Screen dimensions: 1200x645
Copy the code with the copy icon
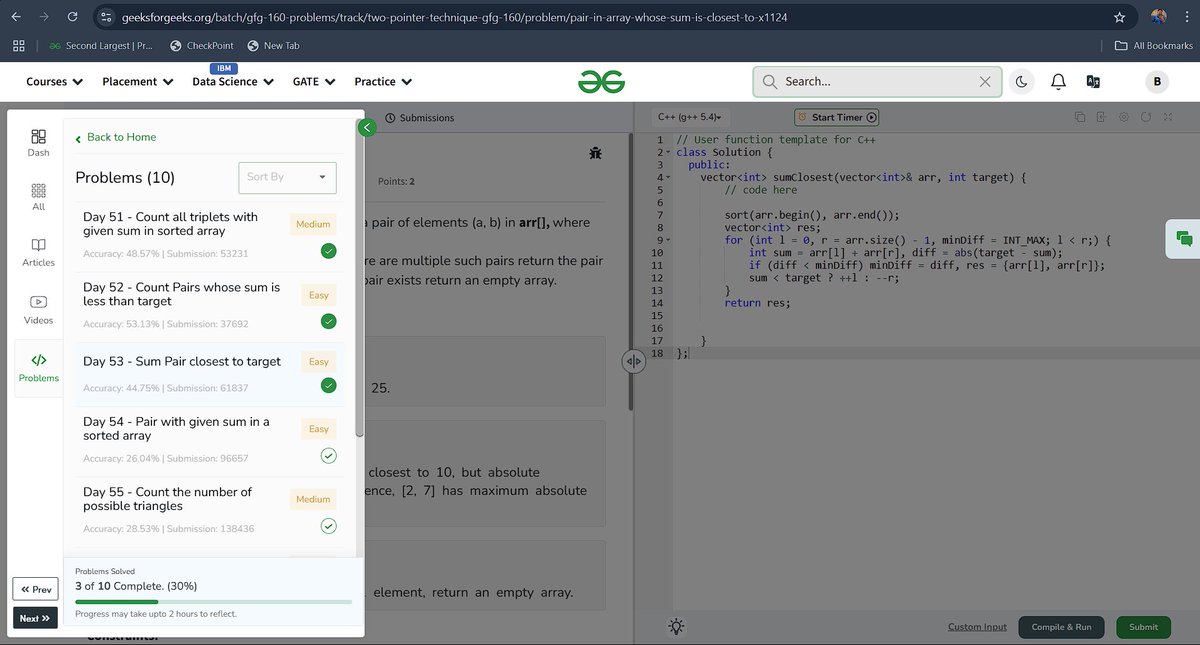pos(1080,117)
